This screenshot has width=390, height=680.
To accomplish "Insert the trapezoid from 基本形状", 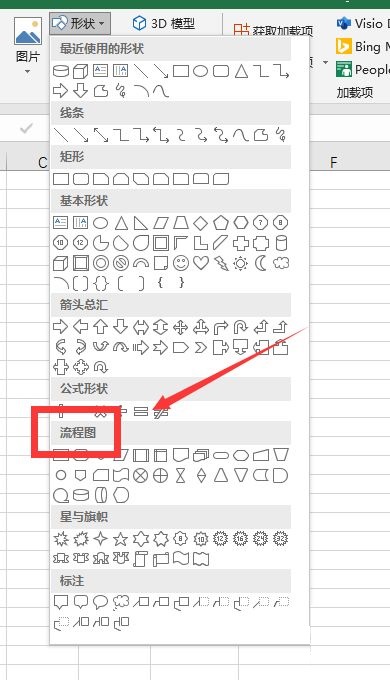I will [180, 223].
